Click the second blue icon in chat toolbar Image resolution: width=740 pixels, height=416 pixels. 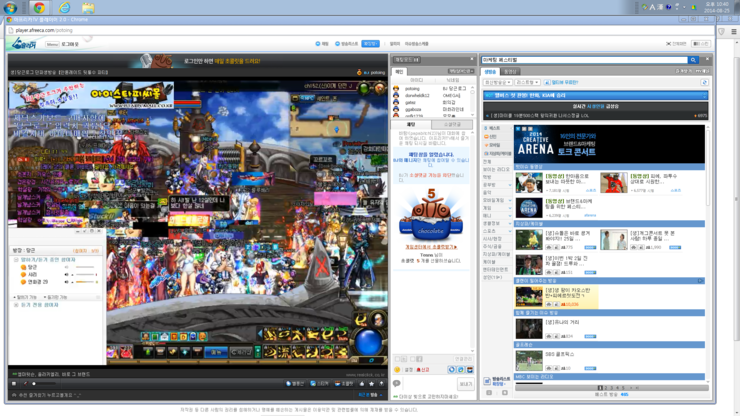click(x=461, y=370)
